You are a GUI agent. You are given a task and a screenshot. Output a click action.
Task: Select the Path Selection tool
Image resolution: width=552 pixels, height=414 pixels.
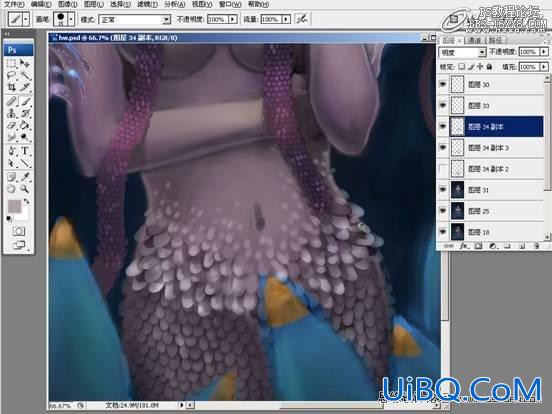[x=12, y=163]
